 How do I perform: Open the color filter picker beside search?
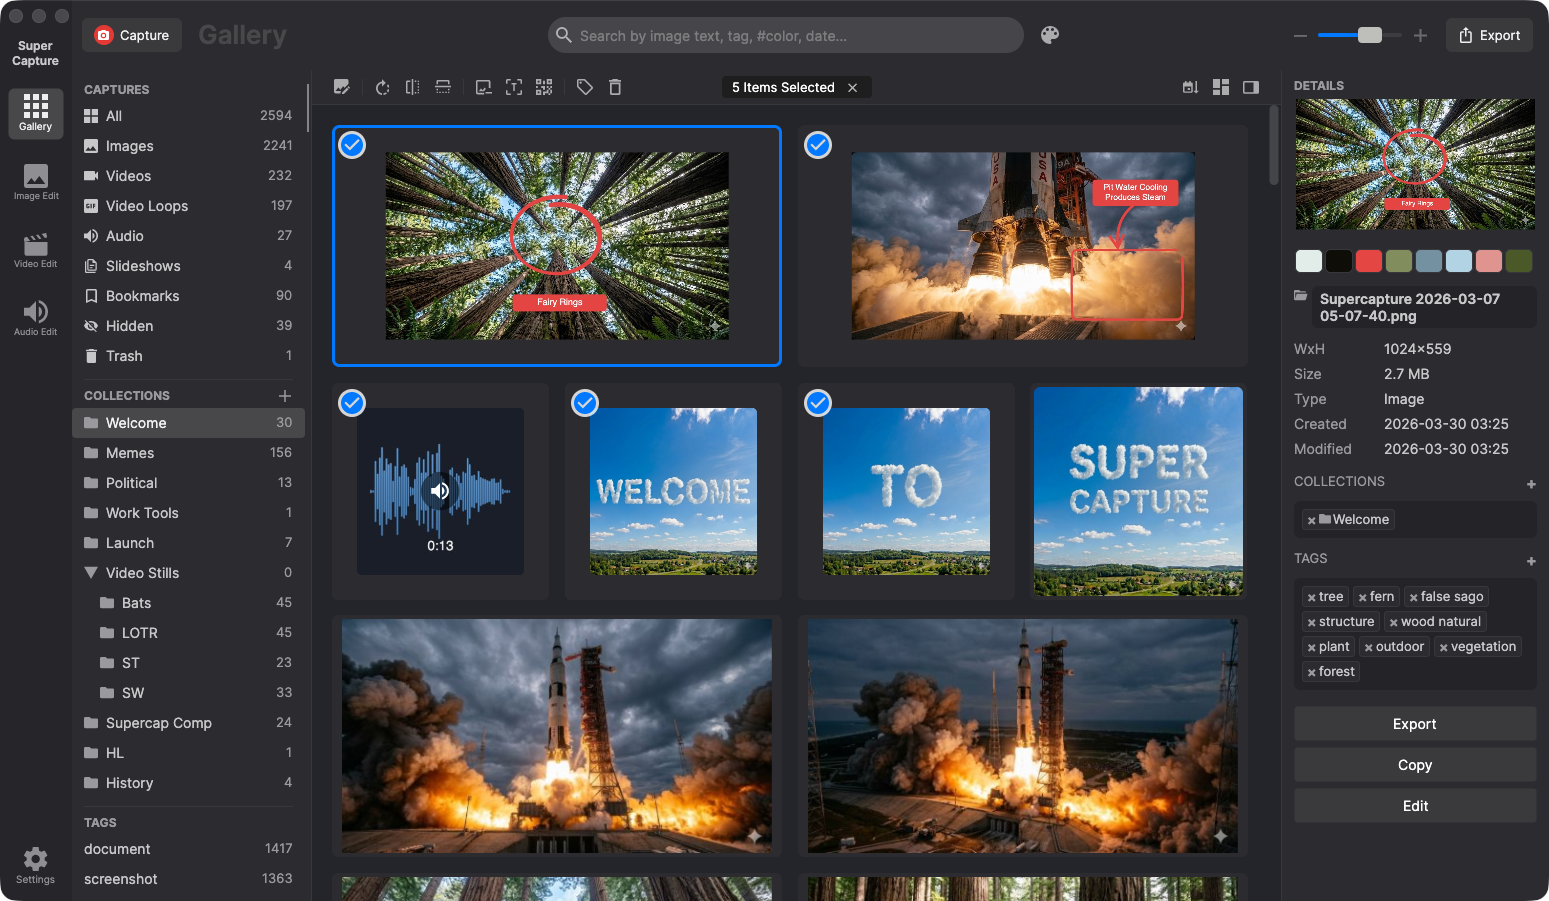1050,35
